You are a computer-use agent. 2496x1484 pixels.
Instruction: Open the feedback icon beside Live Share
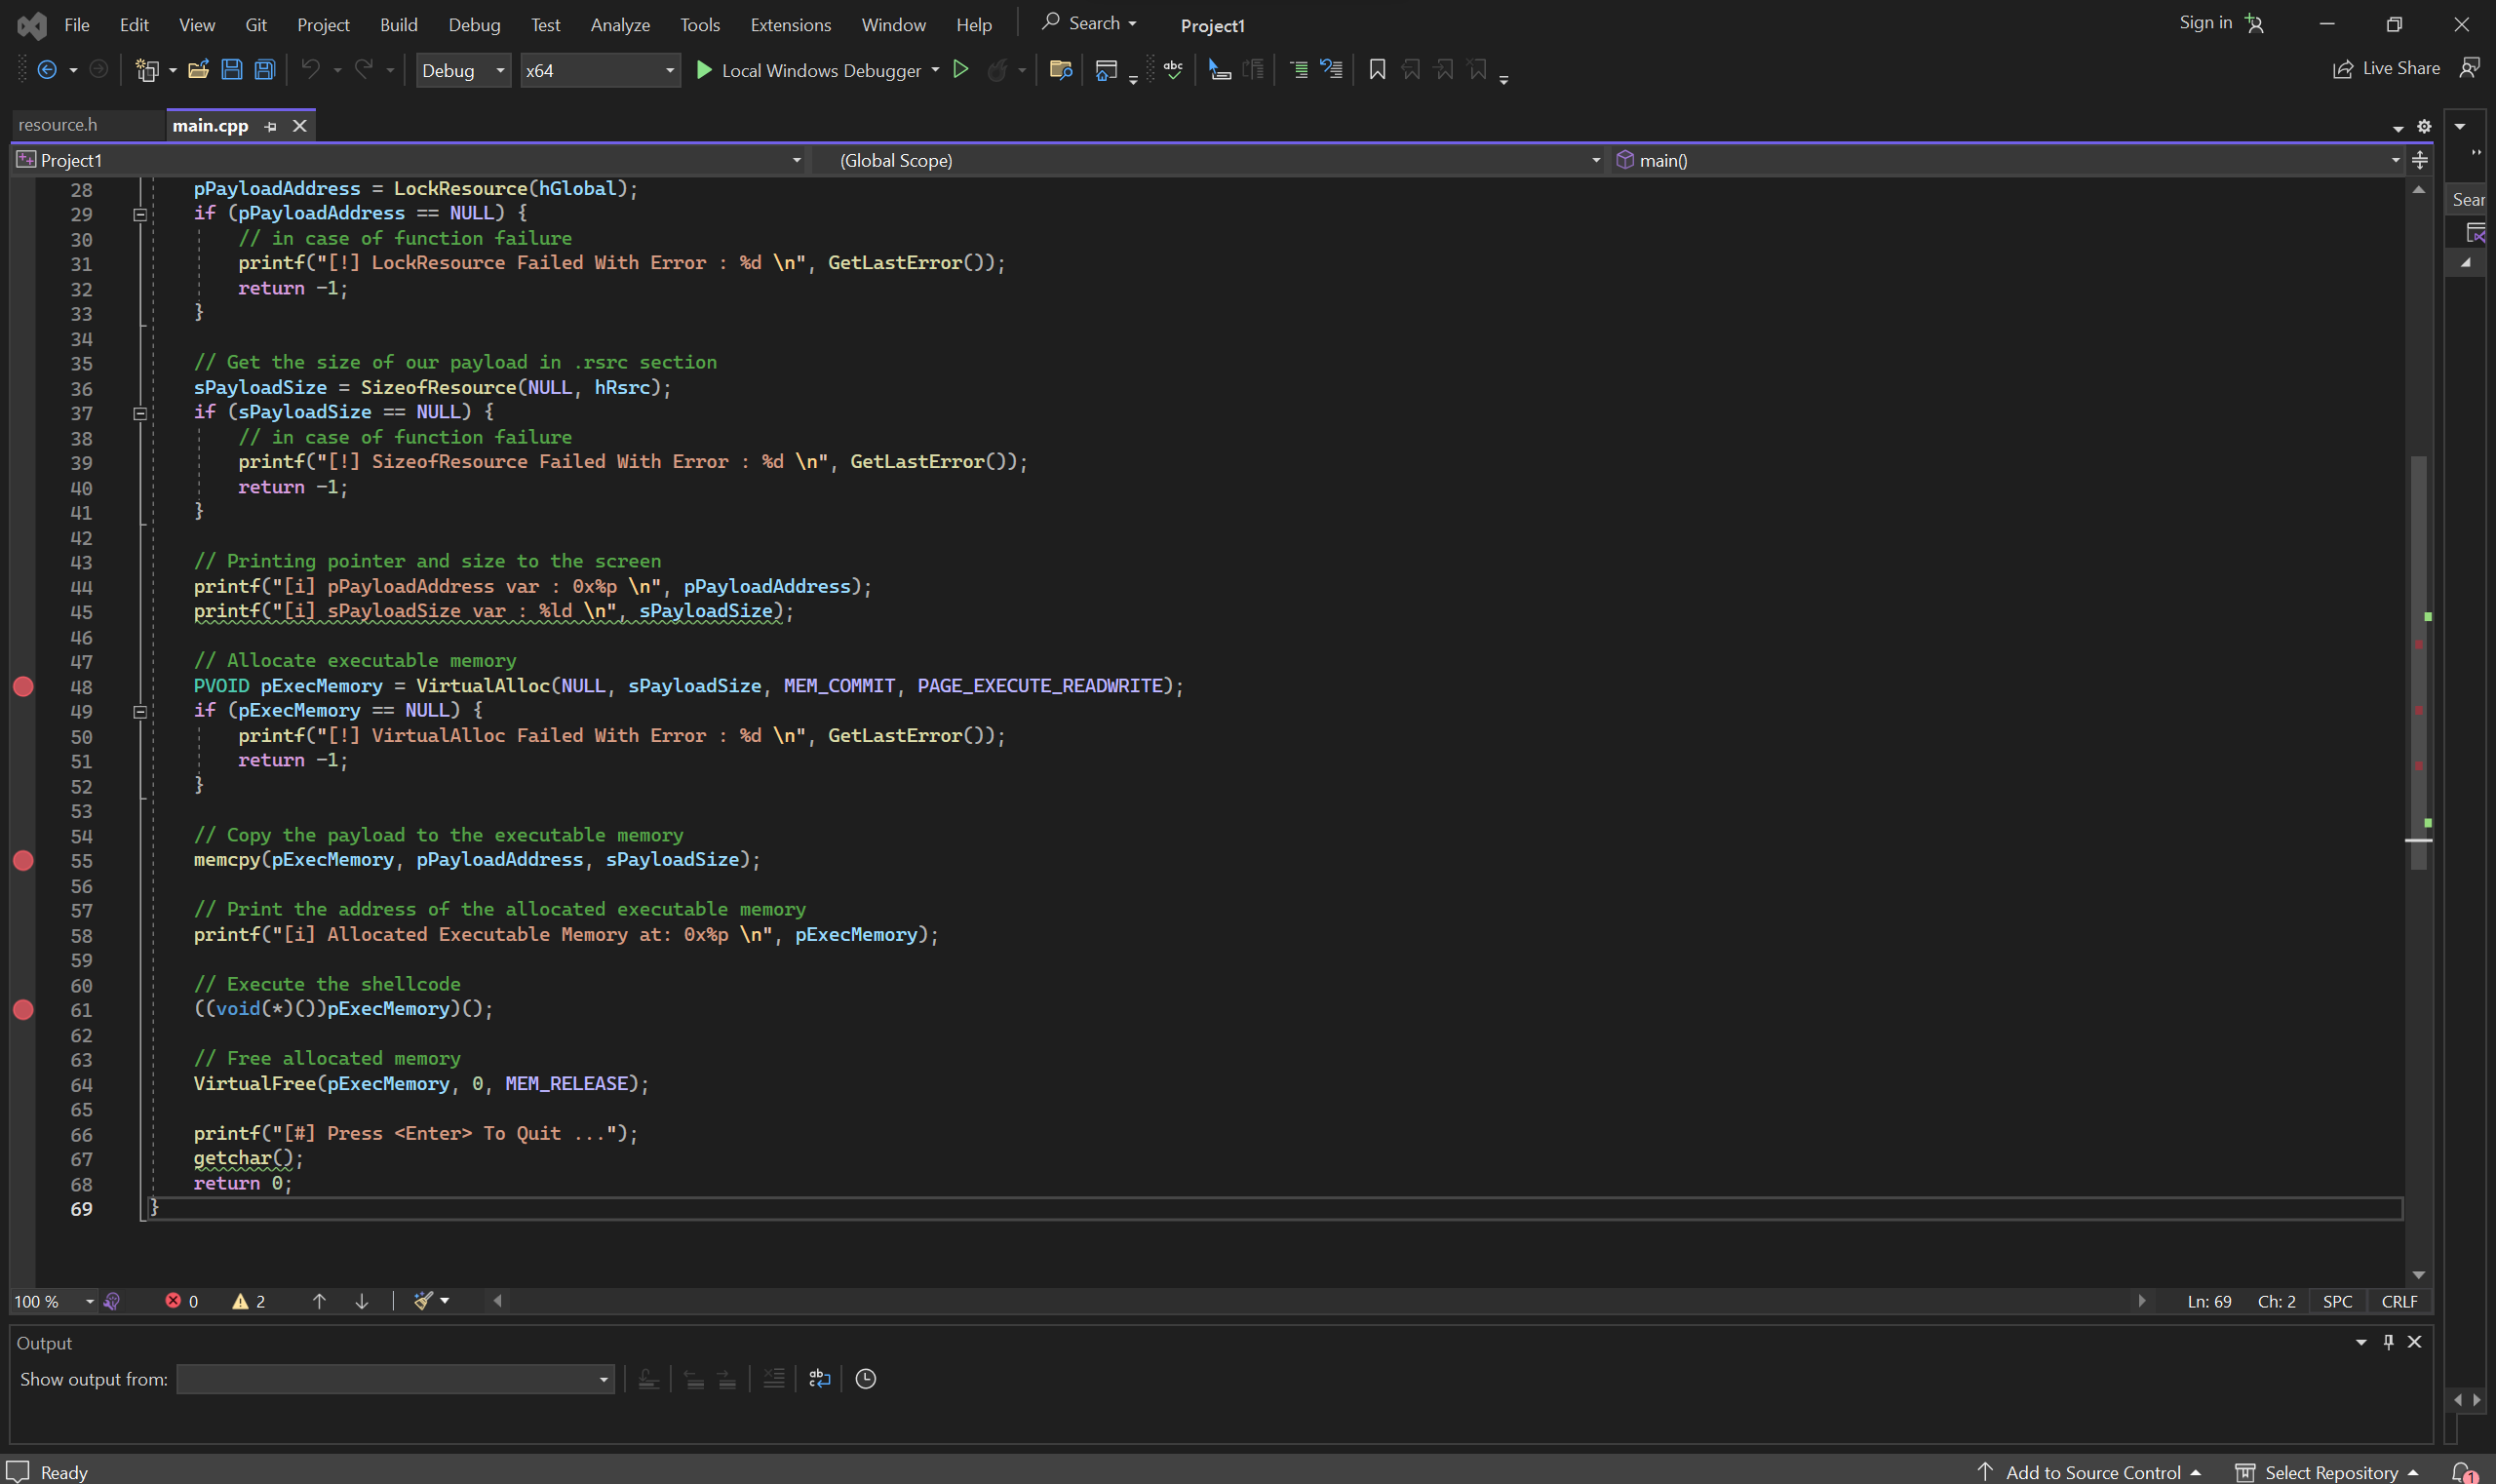coord(2469,68)
